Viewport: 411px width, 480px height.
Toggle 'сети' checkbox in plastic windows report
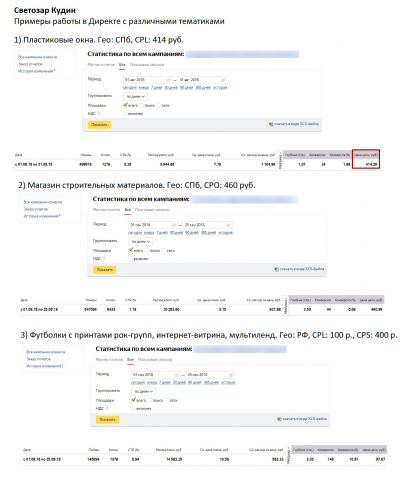tap(159, 106)
